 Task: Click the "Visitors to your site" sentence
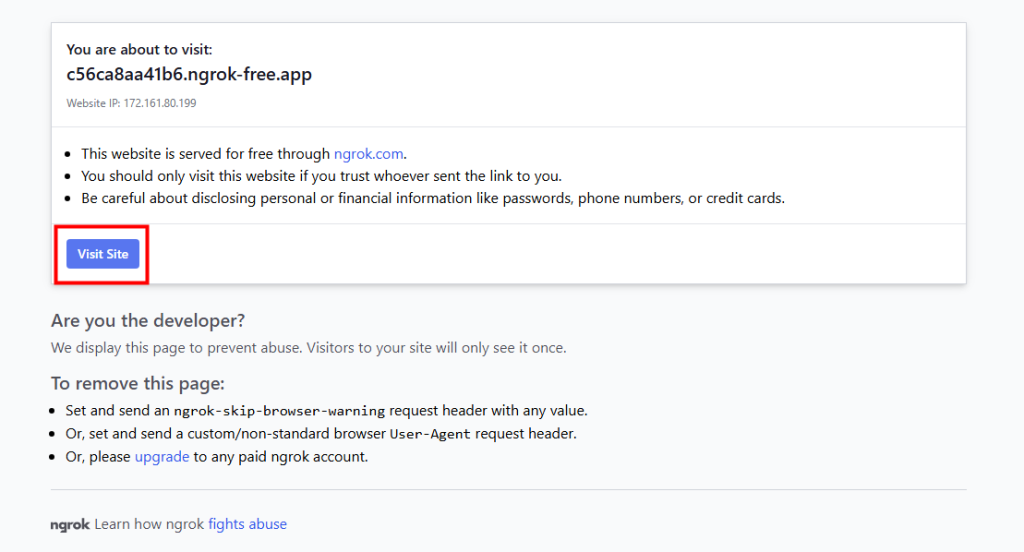[436, 348]
